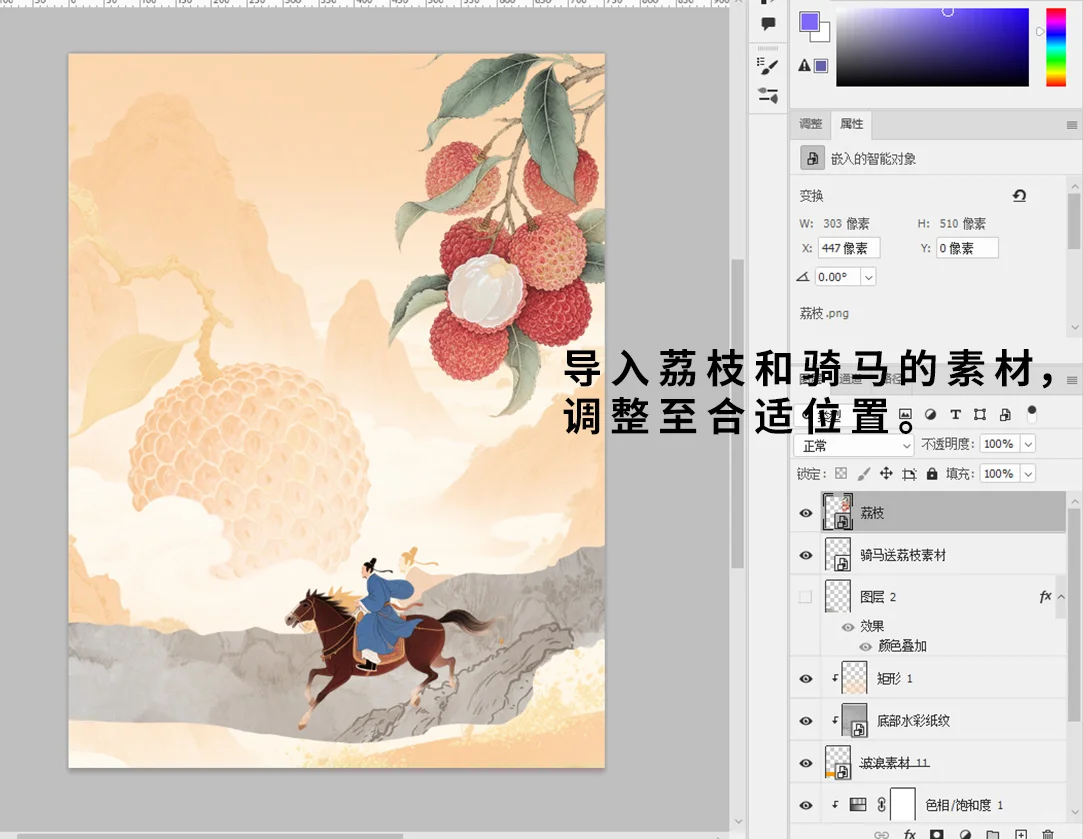The image size is (1083, 839).
Task: Toggle the 颜色叠加 effect visibility
Action: click(x=865, y=646)
